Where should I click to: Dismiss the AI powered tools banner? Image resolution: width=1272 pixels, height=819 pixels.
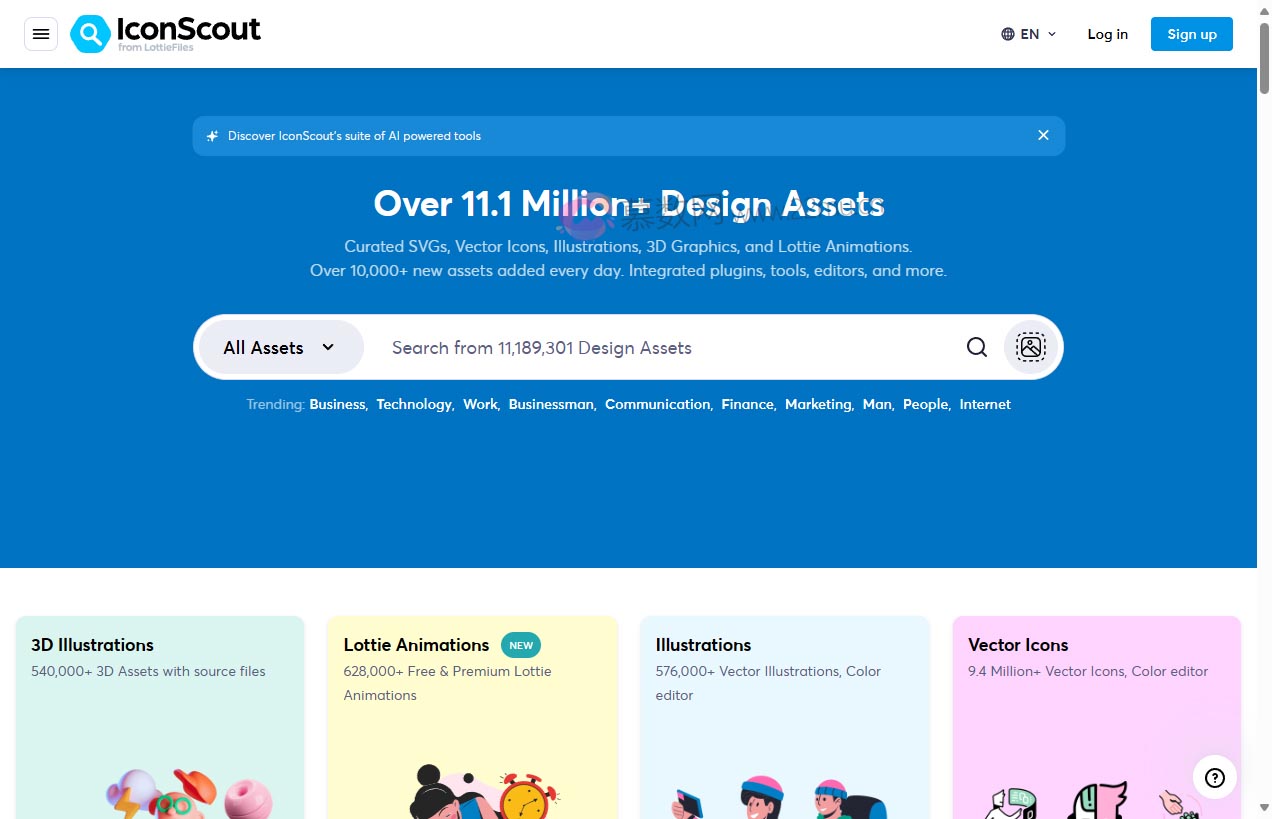[1043, 135]
